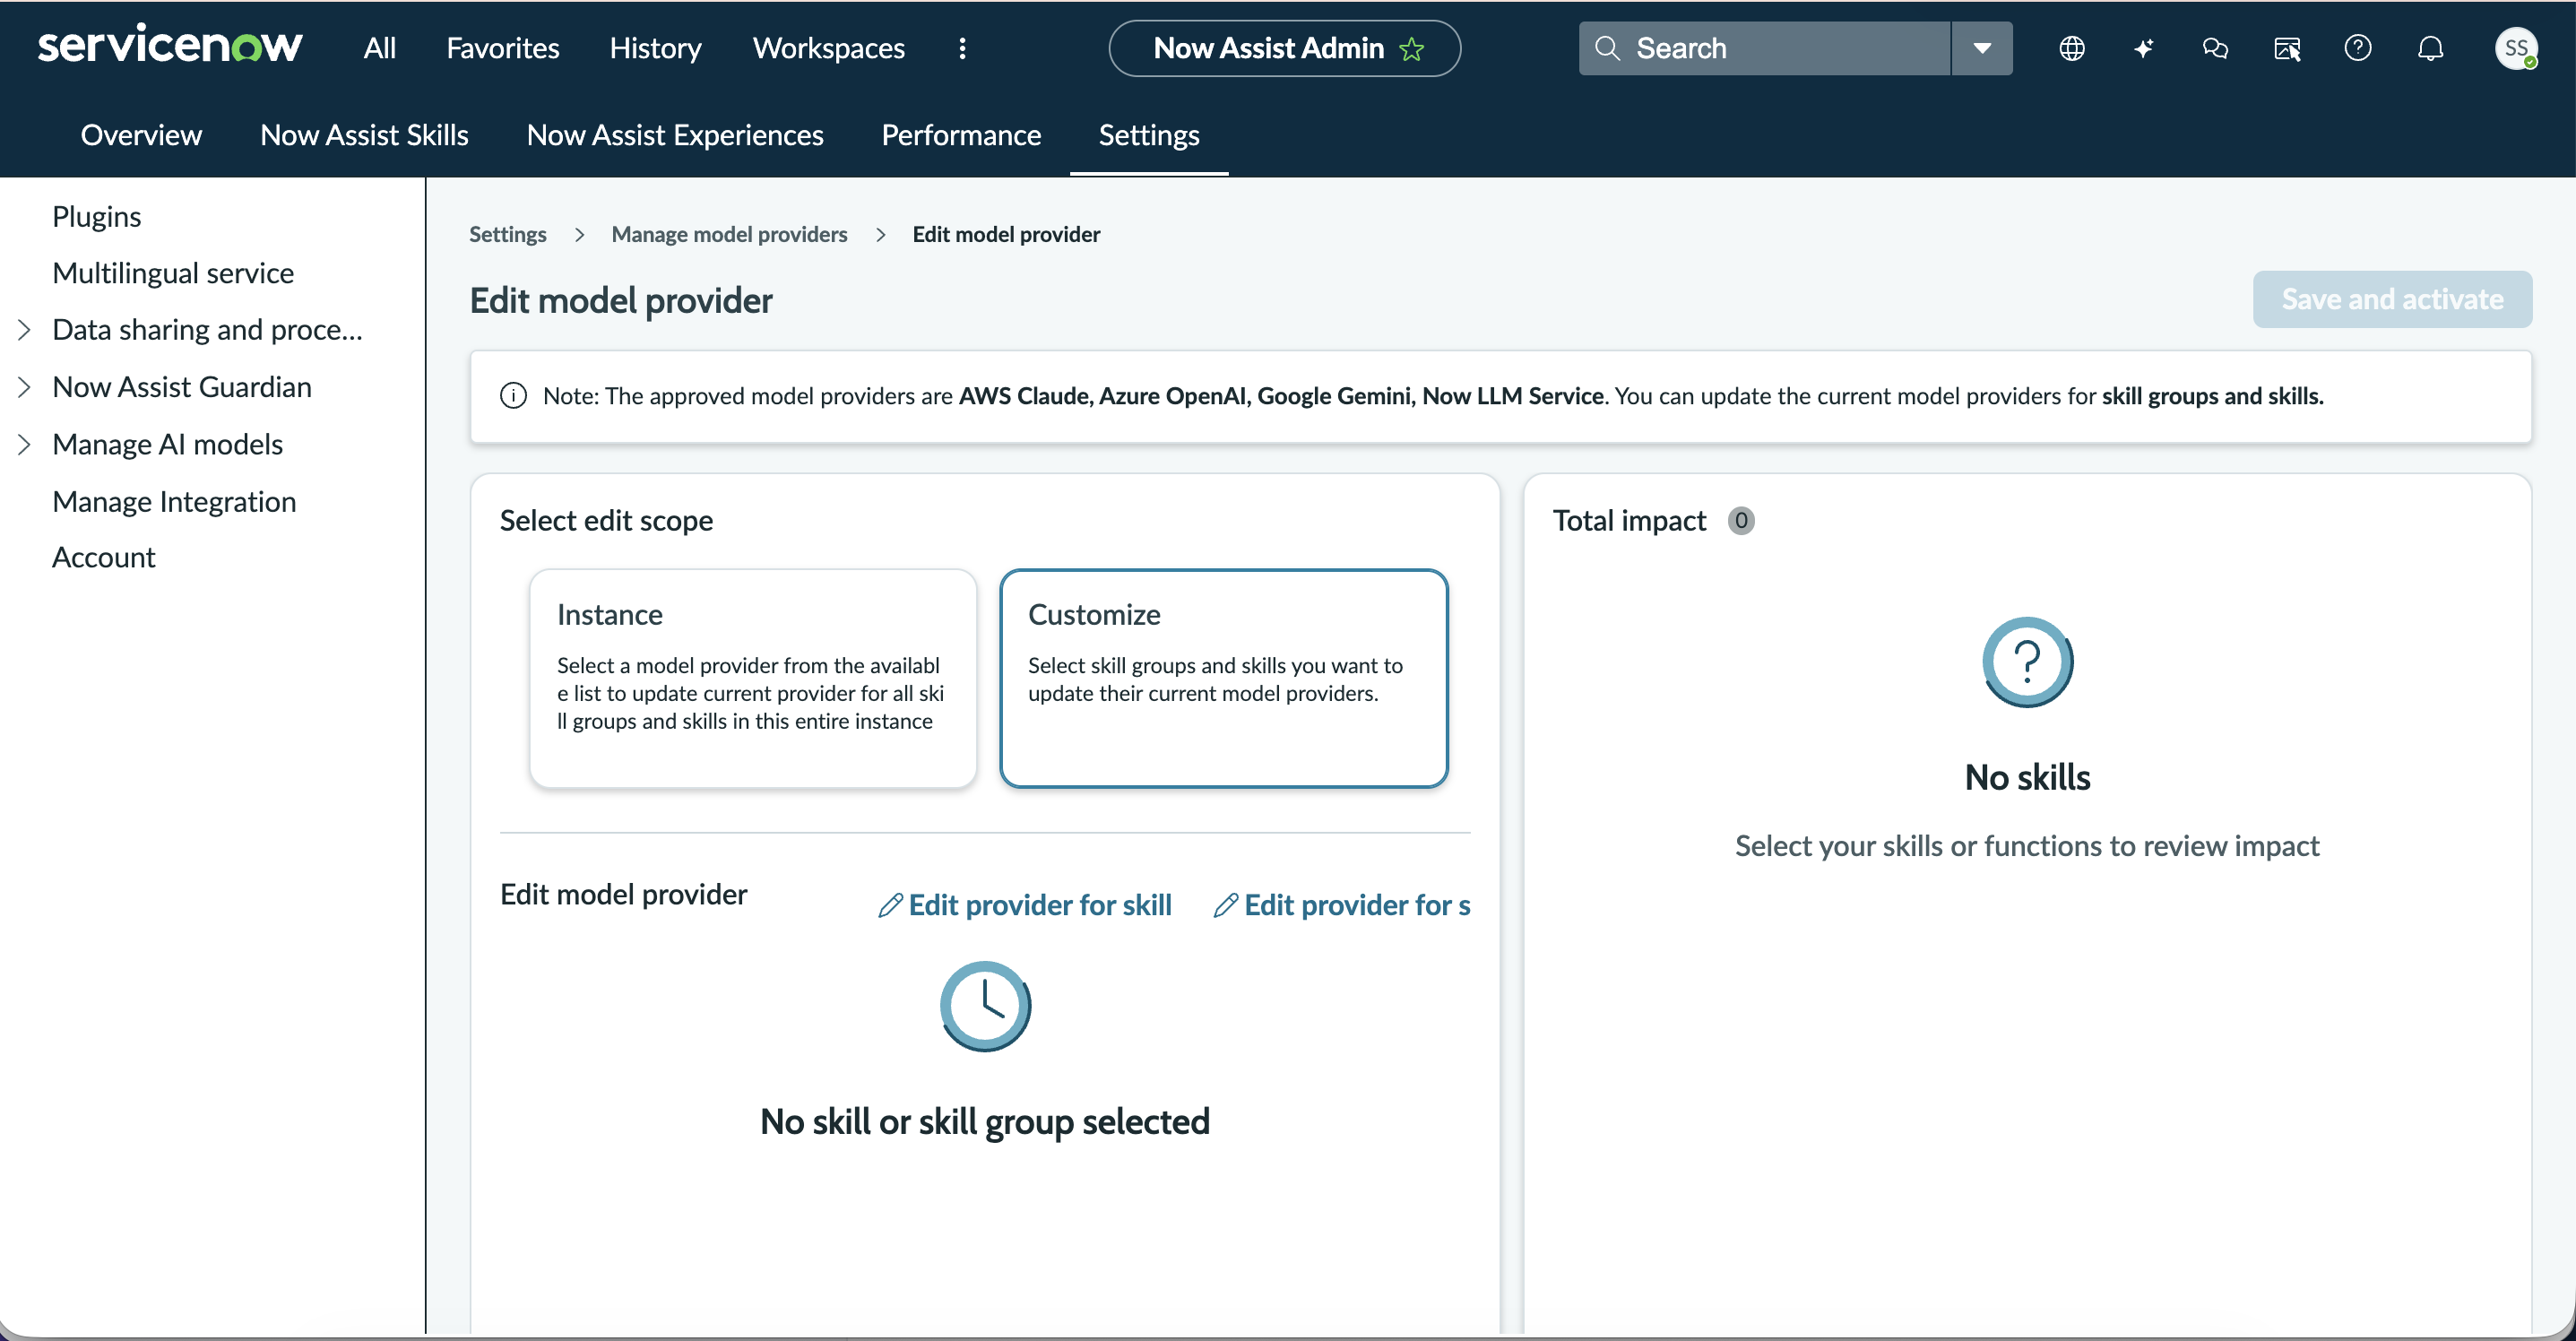
Task: Go to Manage model providers breadcrumb
Action: (x=729, y=234)
